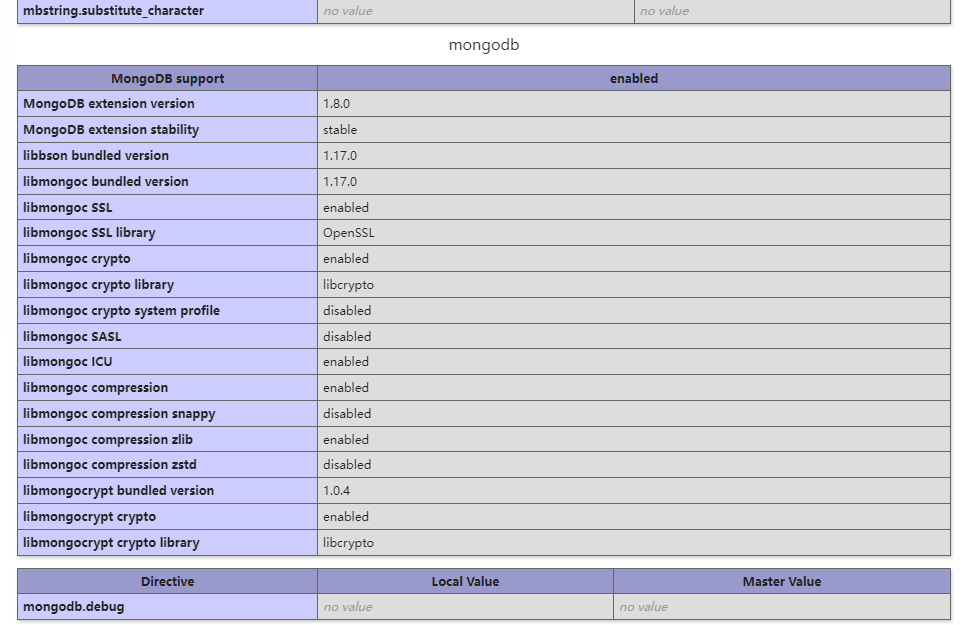The image size is (970, 625).
Task: Click the "enabled" header beside MongoDB support
Action: tap(633, 79)
